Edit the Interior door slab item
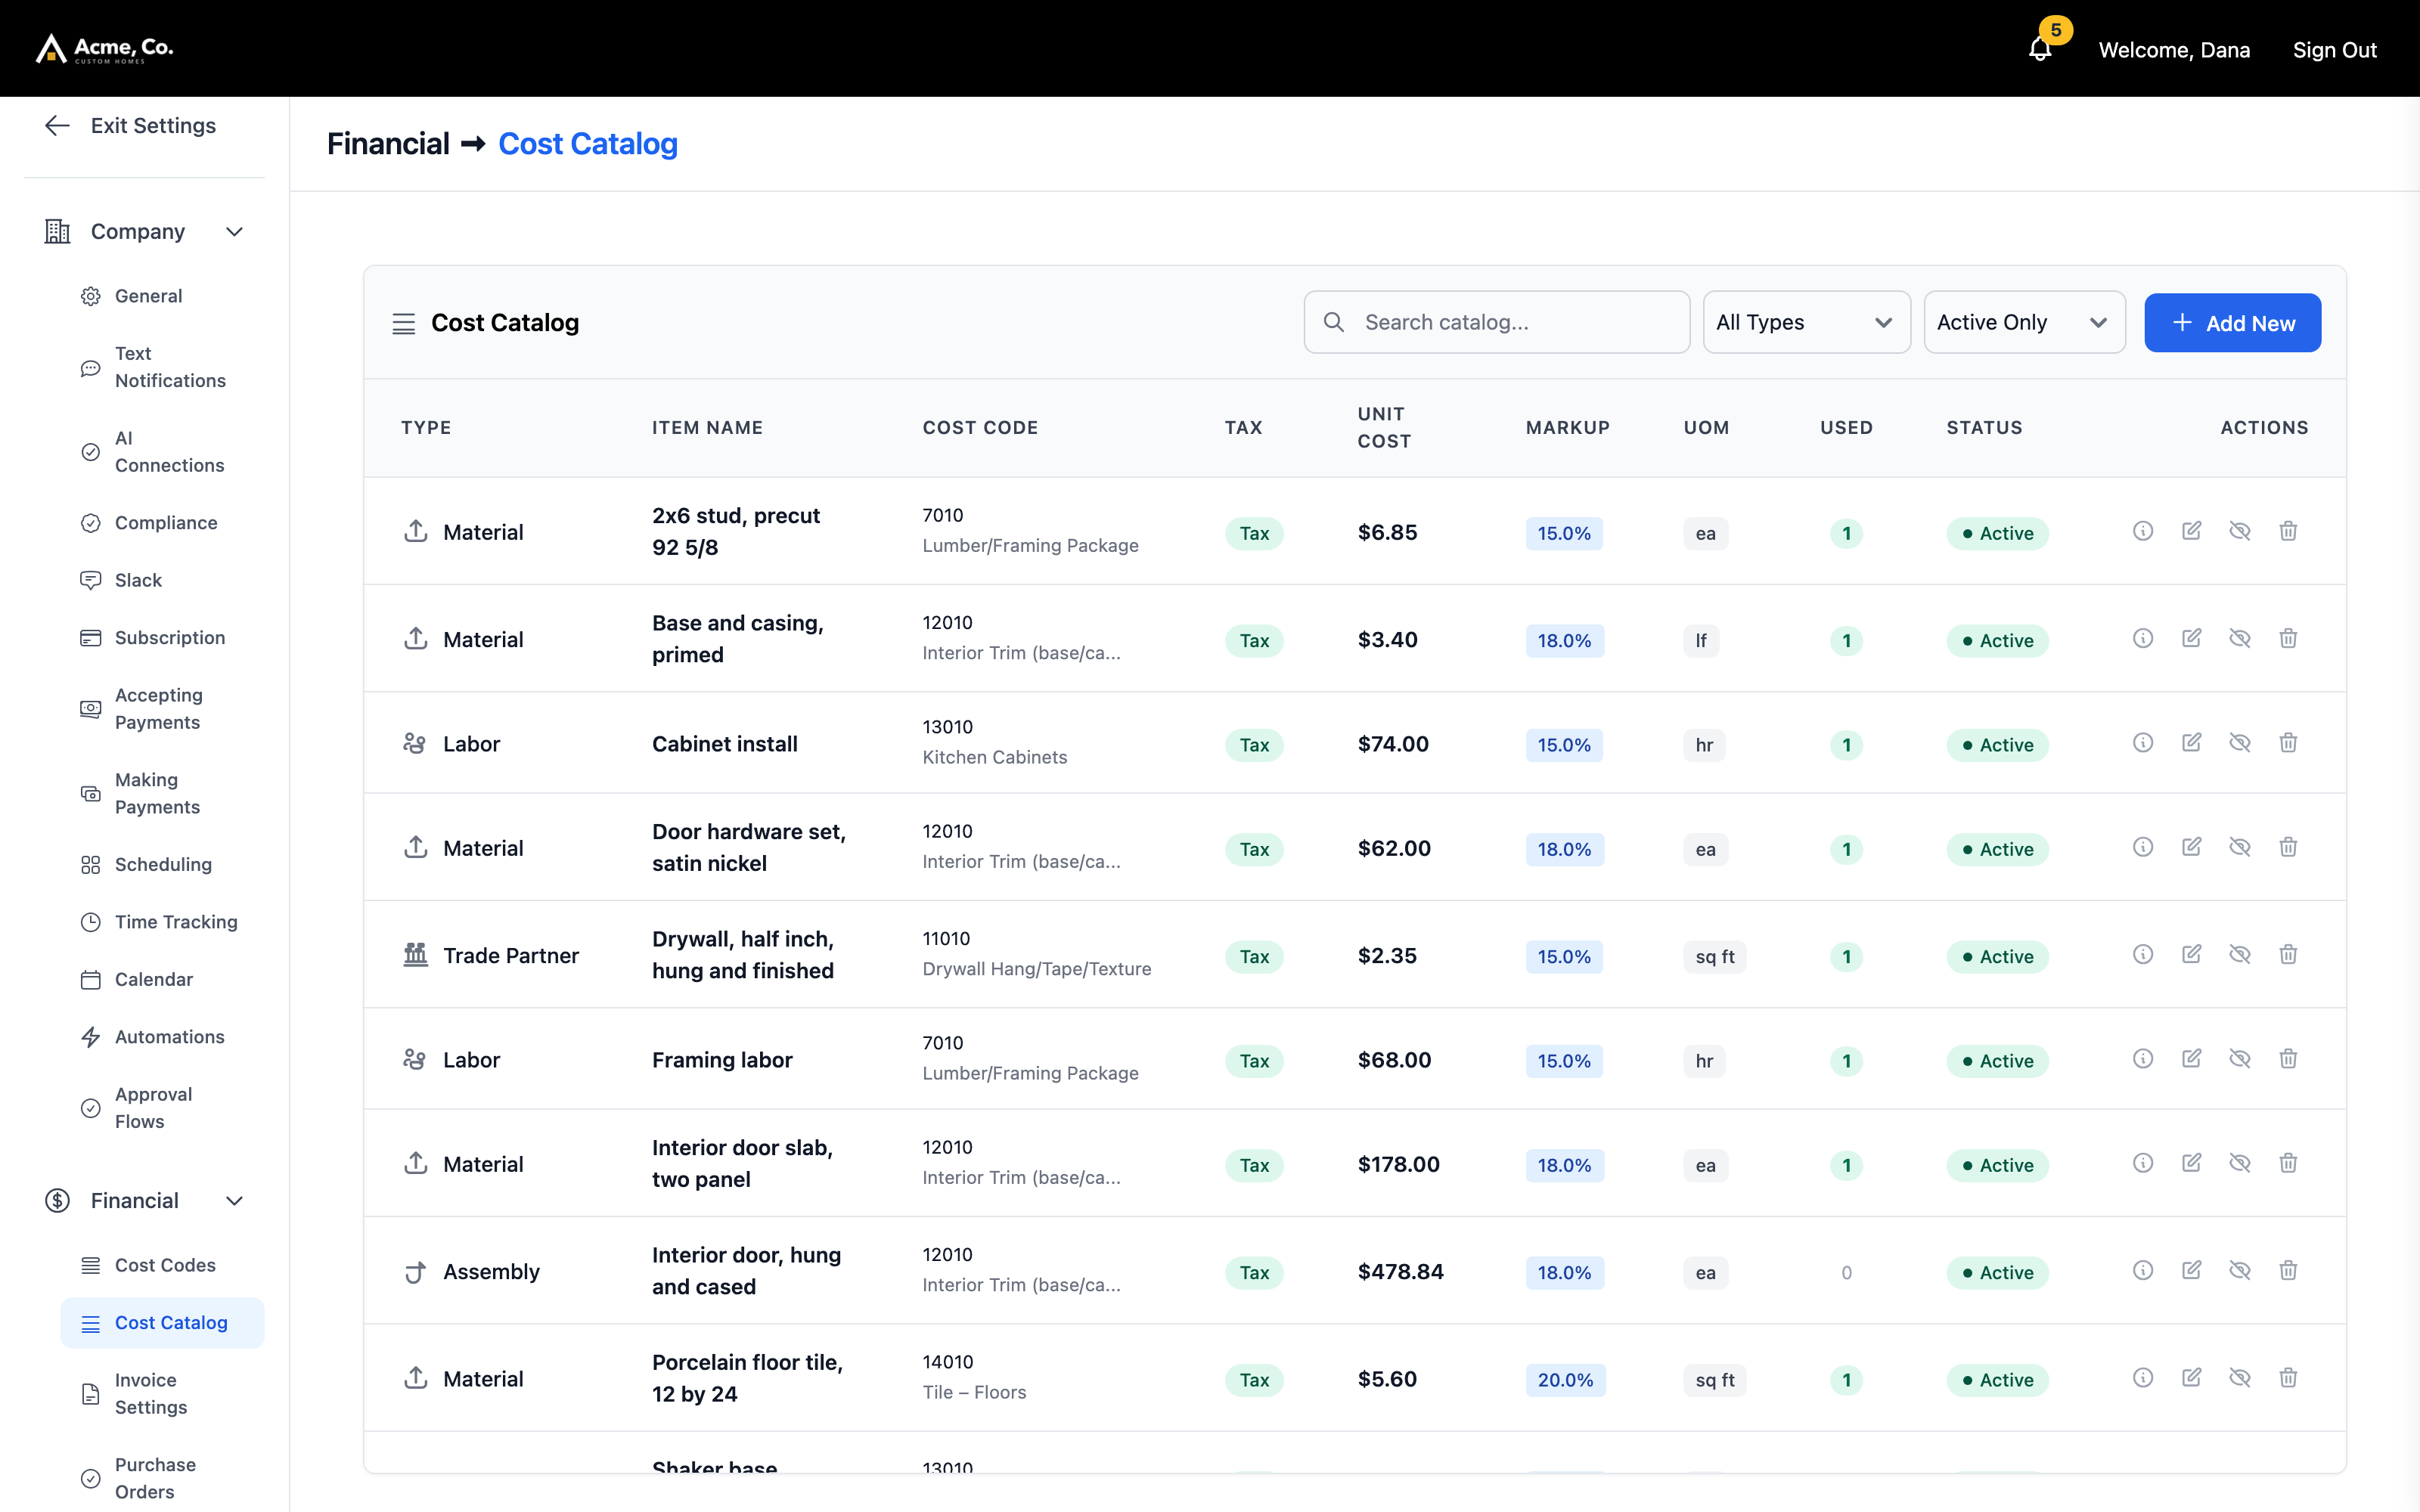This screenshot has width=2420, height=1512. tap(2191, 1163)
